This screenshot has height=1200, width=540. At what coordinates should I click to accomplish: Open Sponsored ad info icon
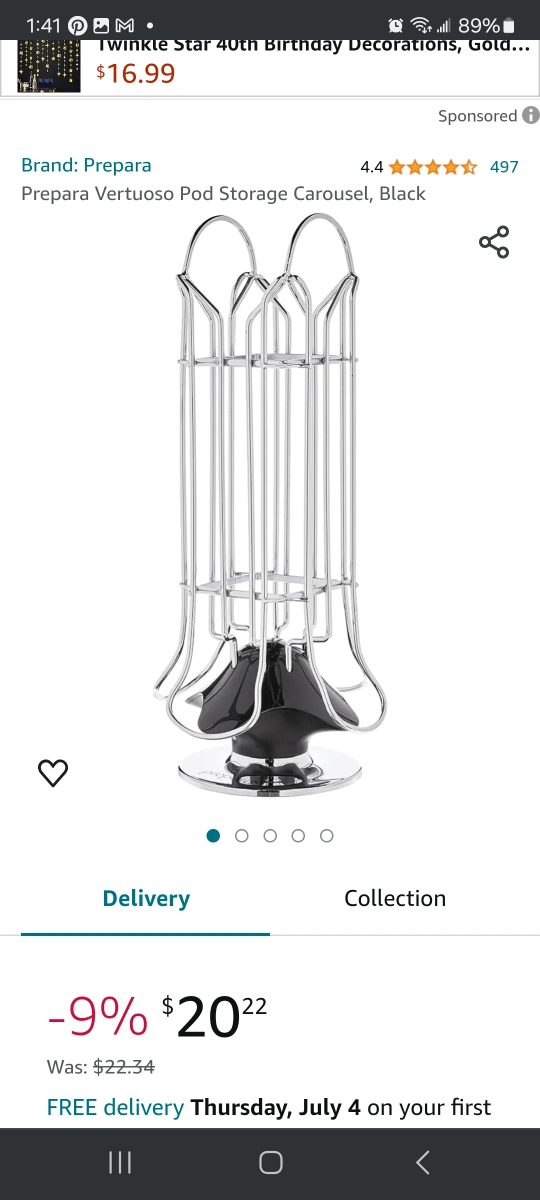[x=530, y=115]
